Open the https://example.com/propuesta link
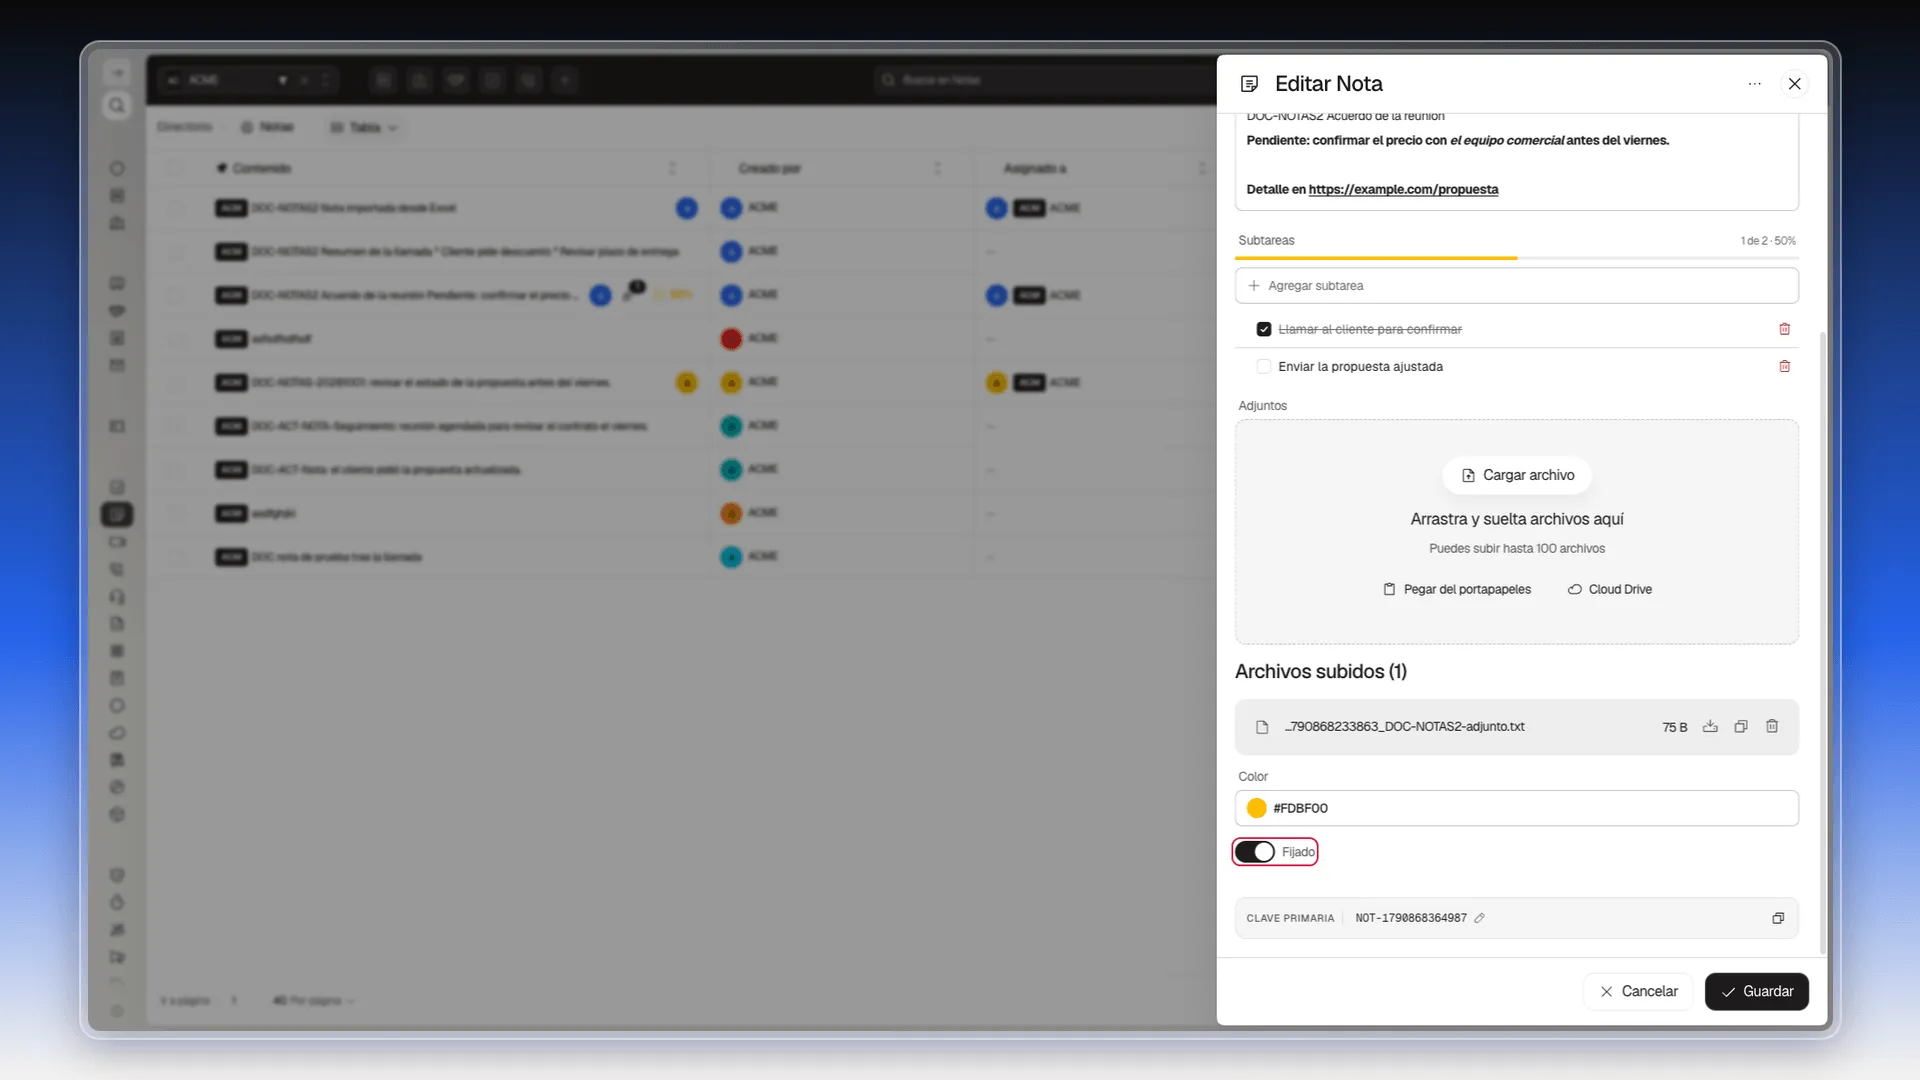The height and width of the screenshot is (1080, 1920). point(1403,190)
